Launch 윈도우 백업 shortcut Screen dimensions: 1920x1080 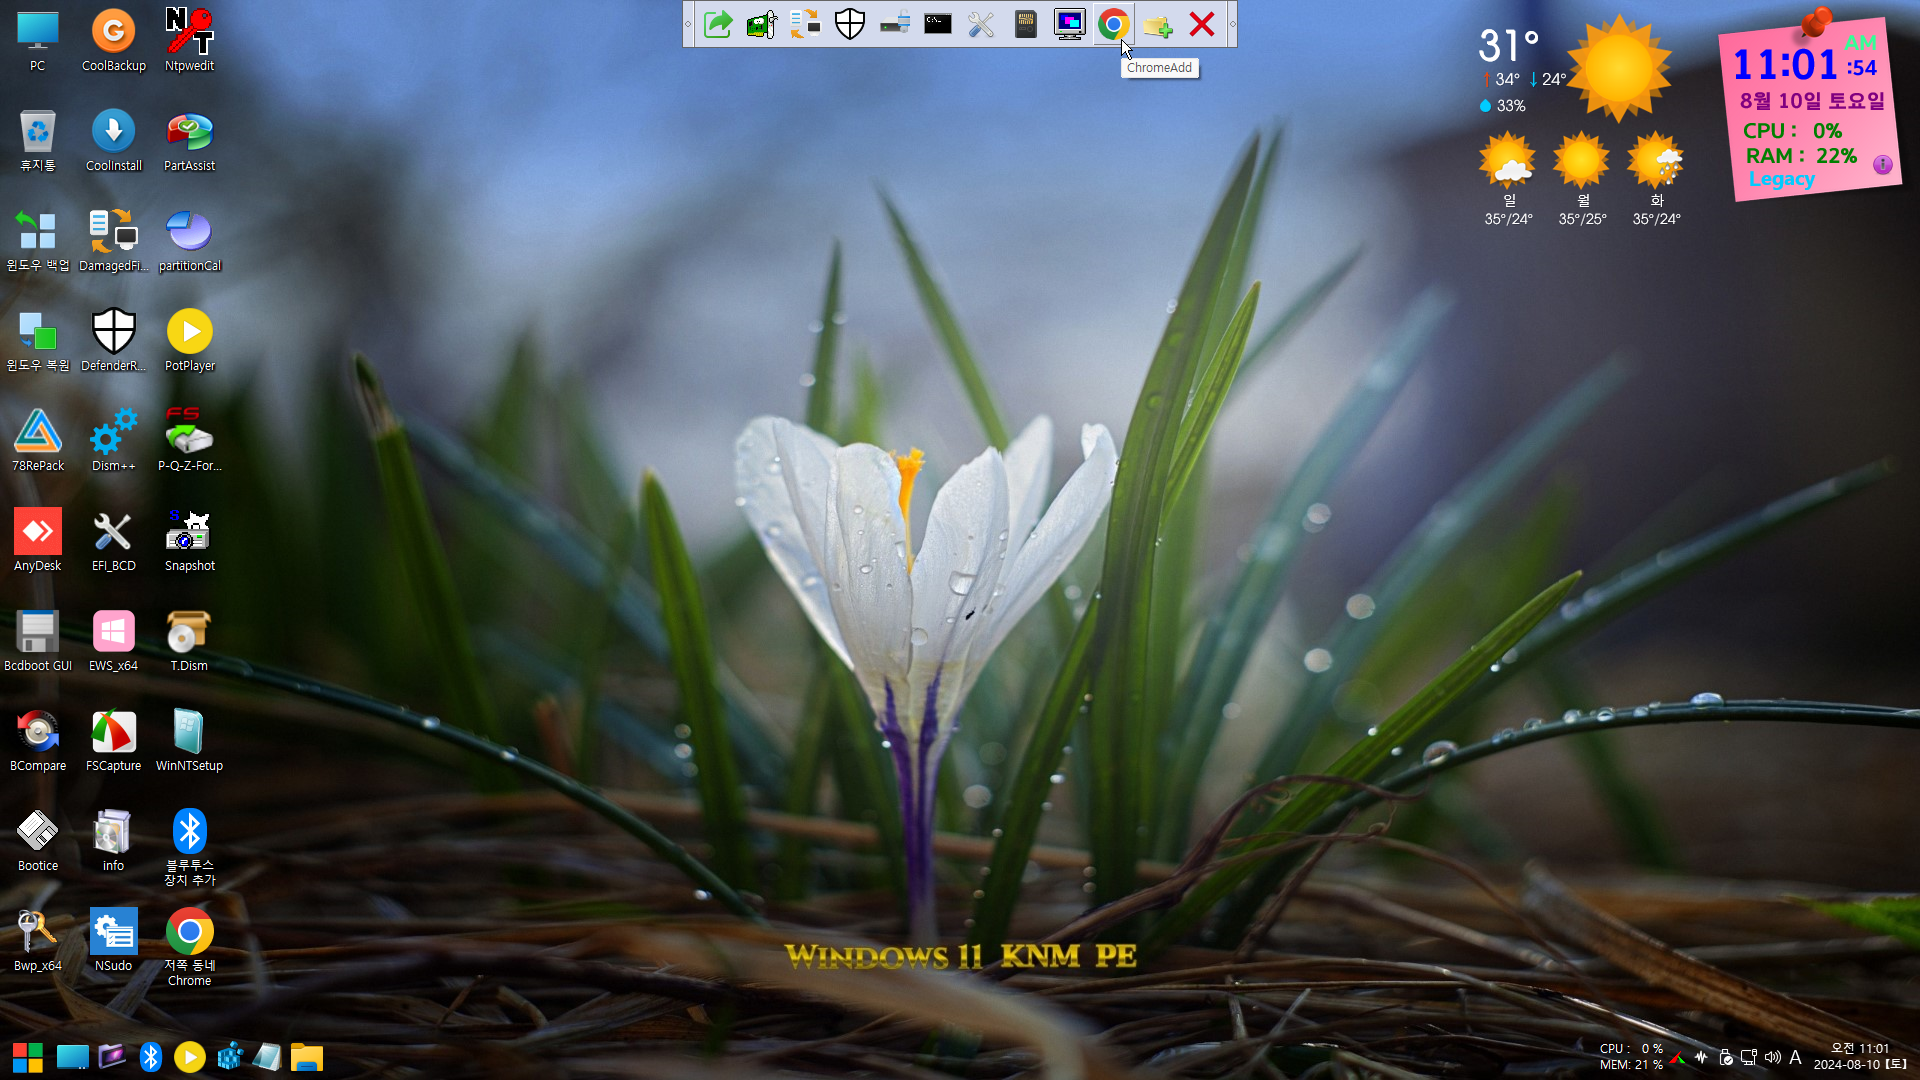click(x=38, y=240)
